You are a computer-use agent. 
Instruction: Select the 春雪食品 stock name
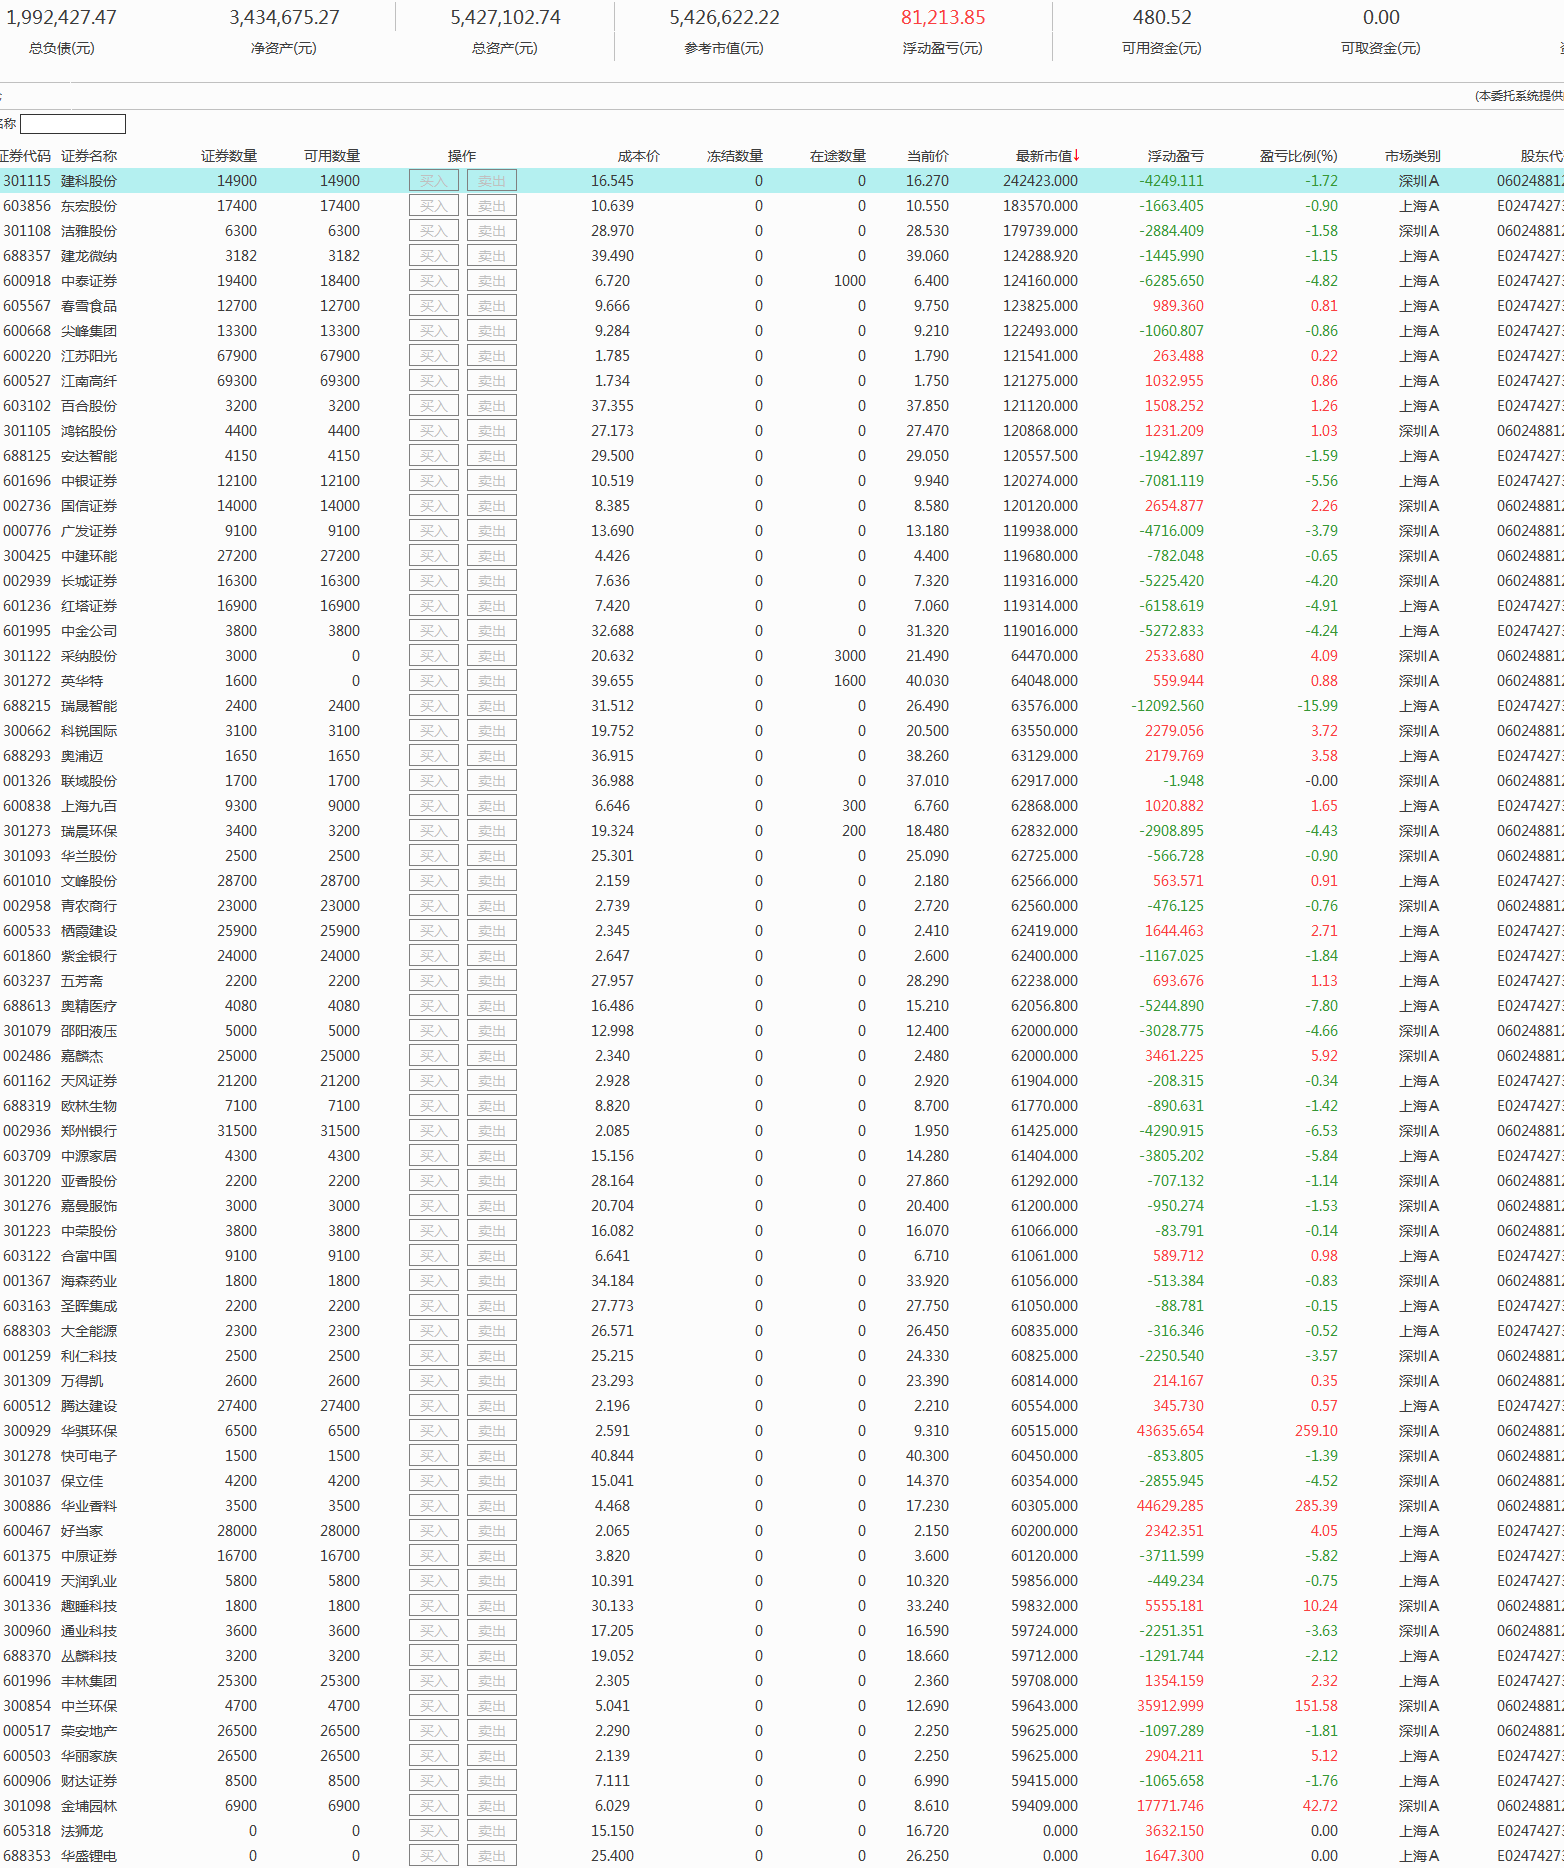pyautogui.click(x=89, y=306)
